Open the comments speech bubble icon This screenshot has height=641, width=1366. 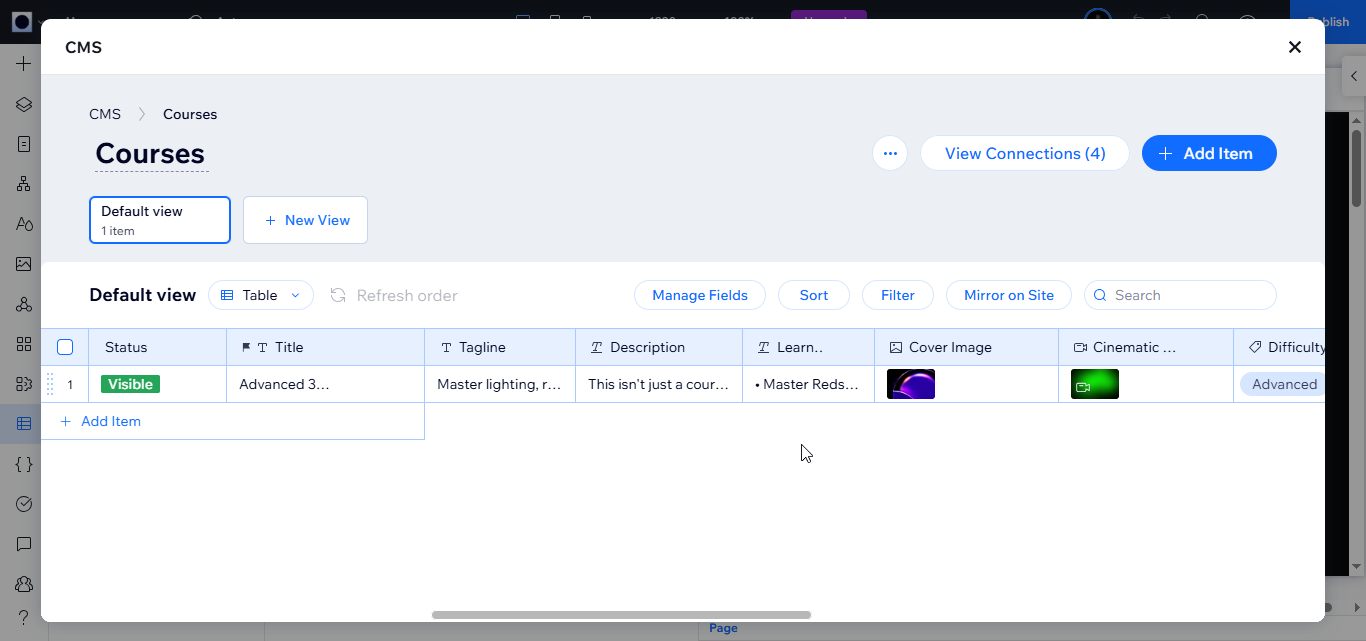pyautogui.click(x=24, y=544)
